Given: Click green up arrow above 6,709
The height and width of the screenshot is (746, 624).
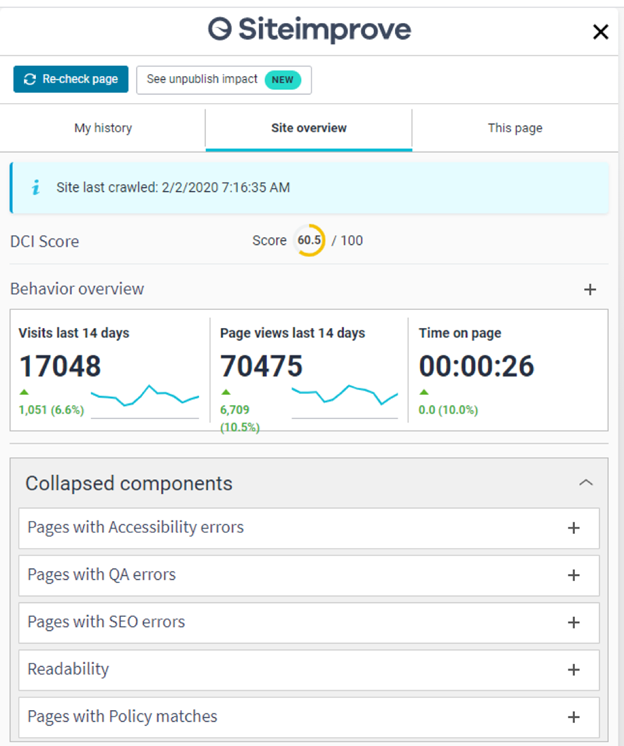Looking at the screenshot, I should coord(226,392).
